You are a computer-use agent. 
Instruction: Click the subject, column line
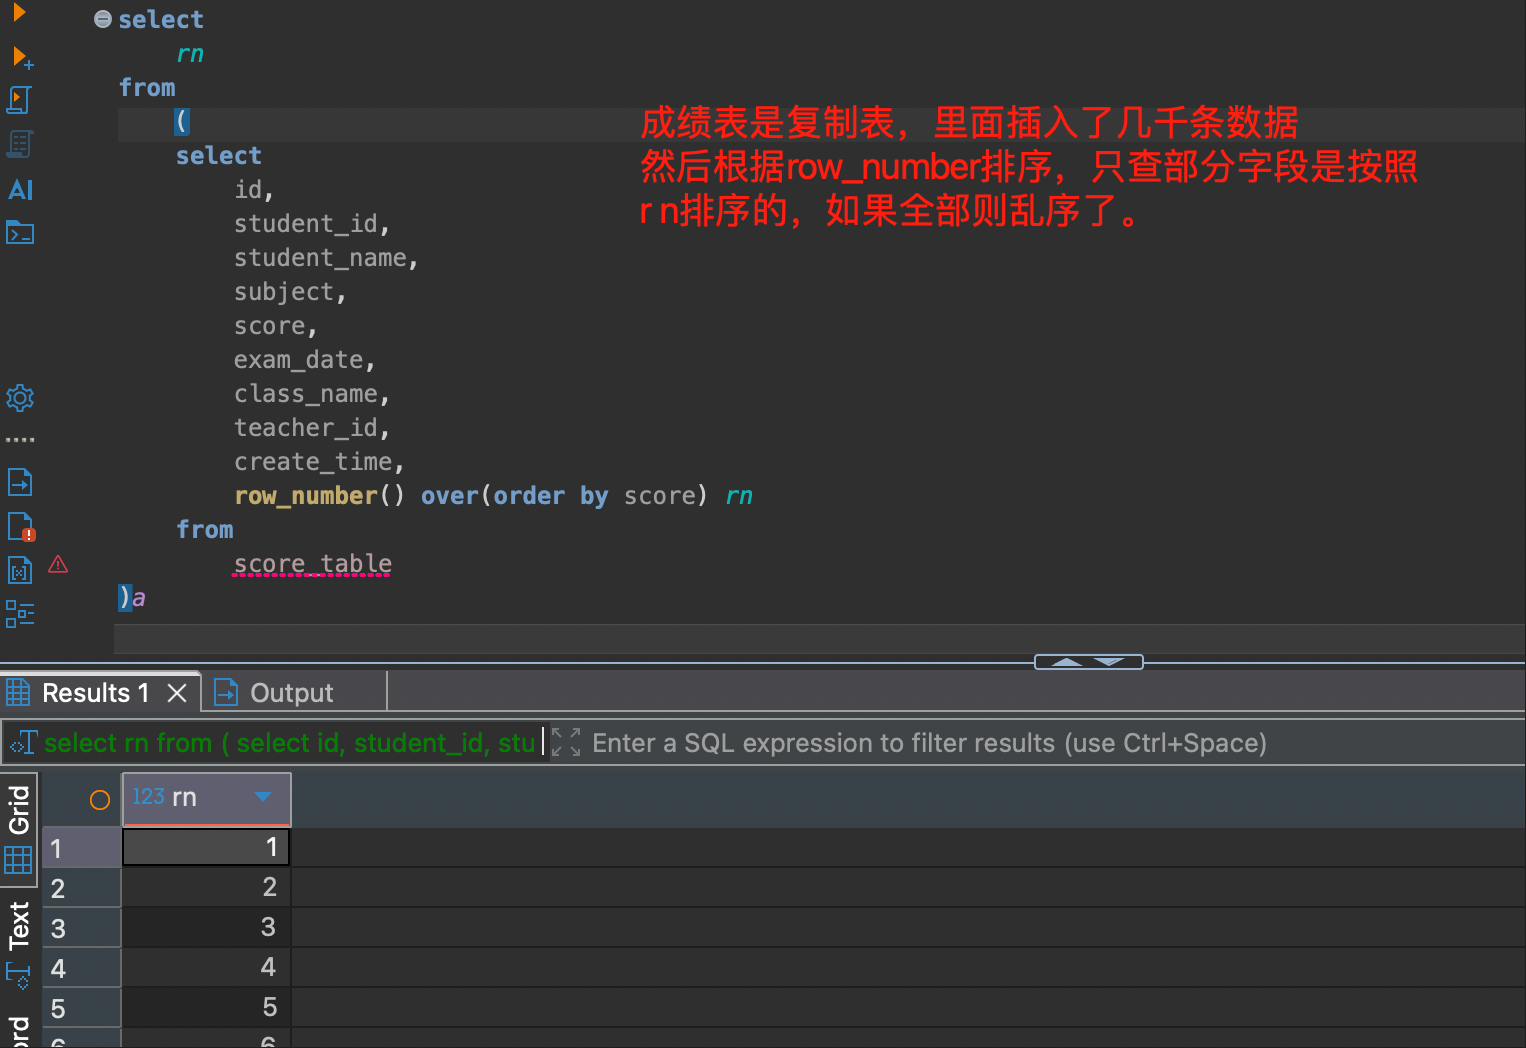click(290, 292)
